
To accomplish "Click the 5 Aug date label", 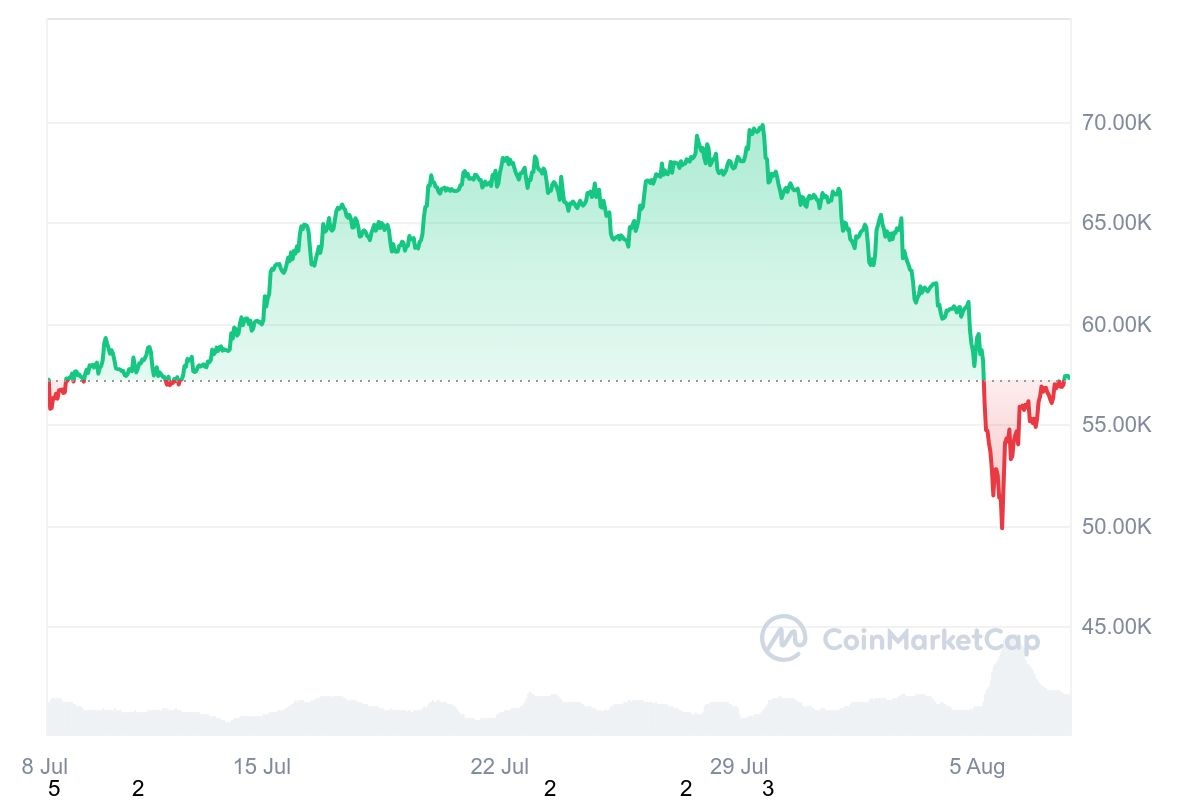I will 977,767.
